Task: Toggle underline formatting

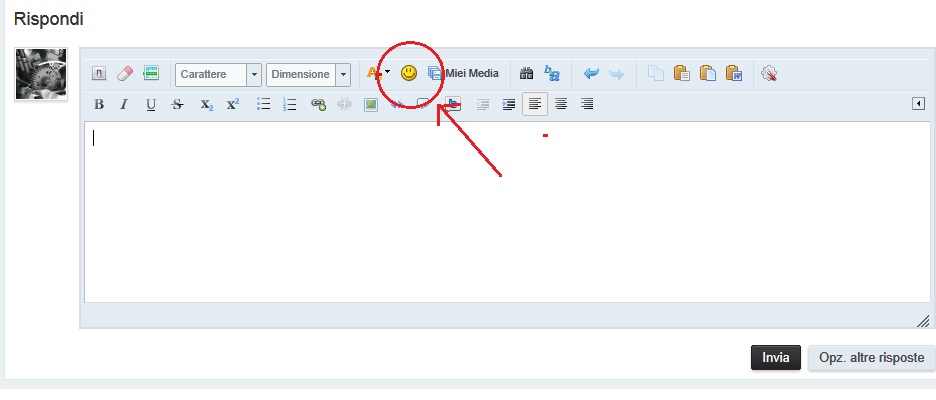Action: pos(151,105)
